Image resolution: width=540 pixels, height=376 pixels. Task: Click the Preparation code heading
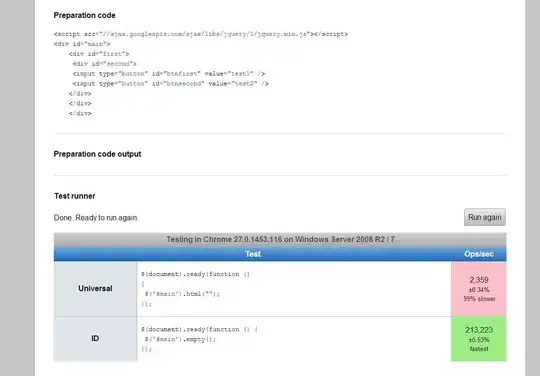(x=84, y=15)
